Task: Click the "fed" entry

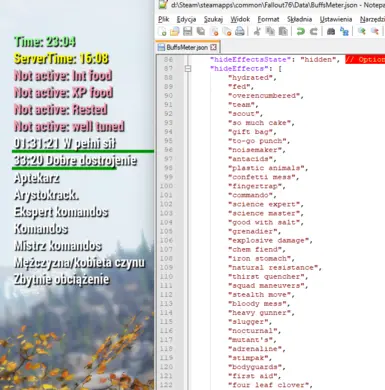Action: 239,87
